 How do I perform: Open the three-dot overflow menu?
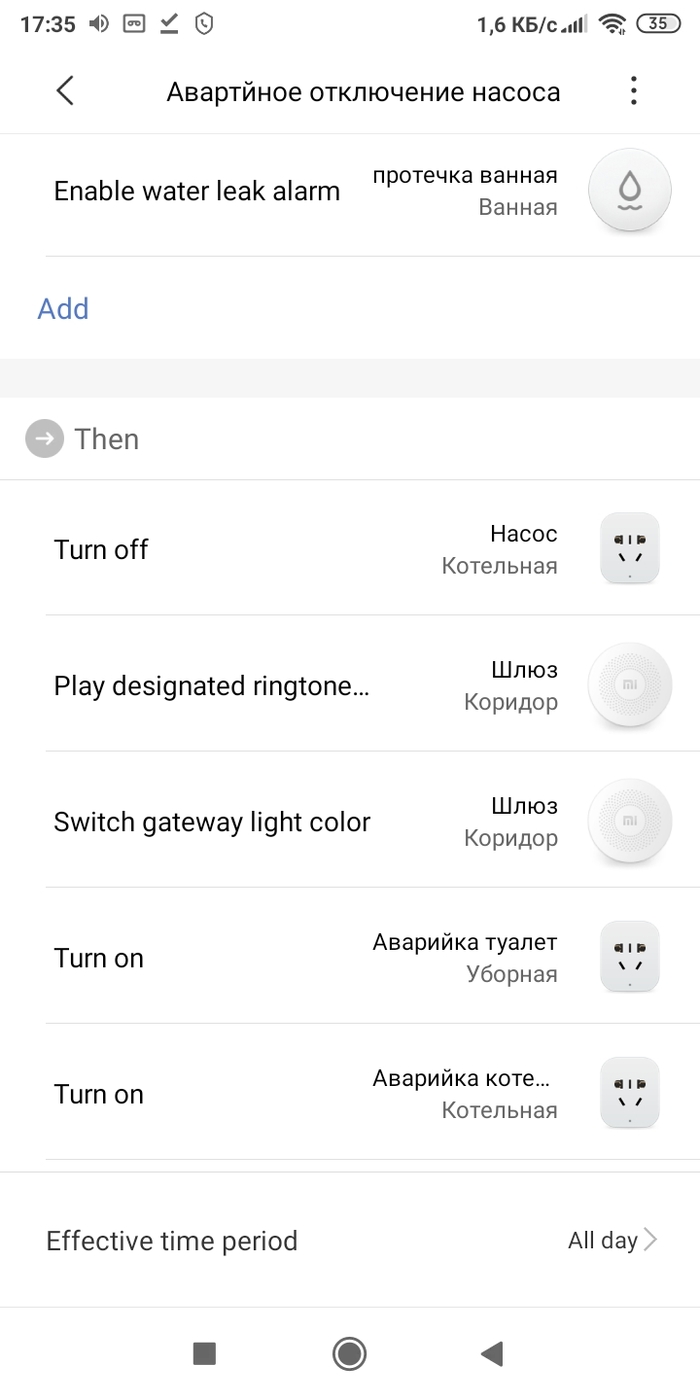pyautogui.click(x=633, y=92)
